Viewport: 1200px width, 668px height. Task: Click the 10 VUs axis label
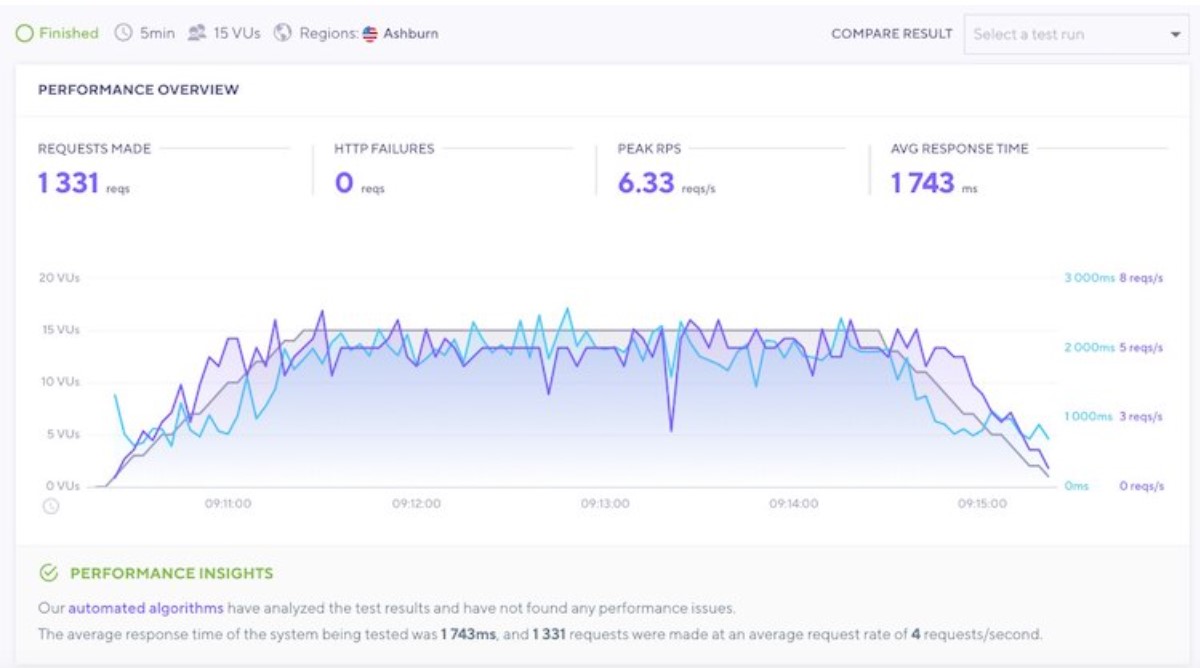point(59,381)
